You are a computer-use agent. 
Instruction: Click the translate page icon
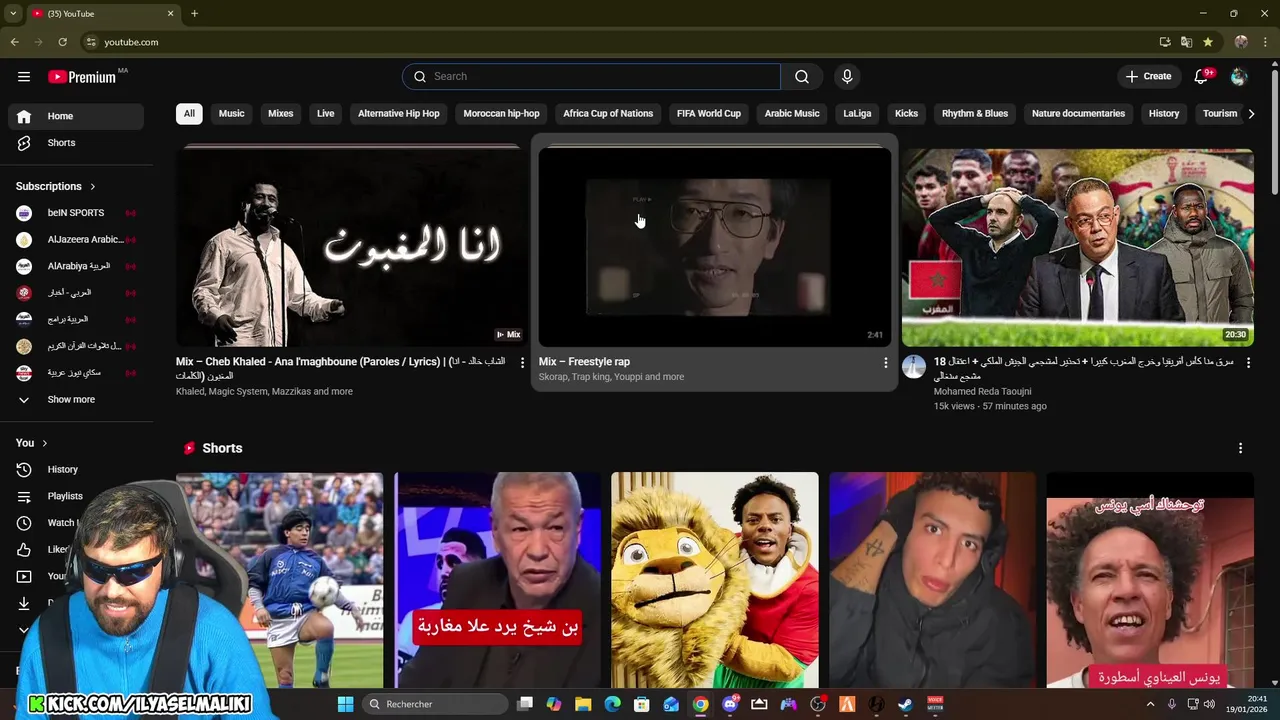point(1186,42)
